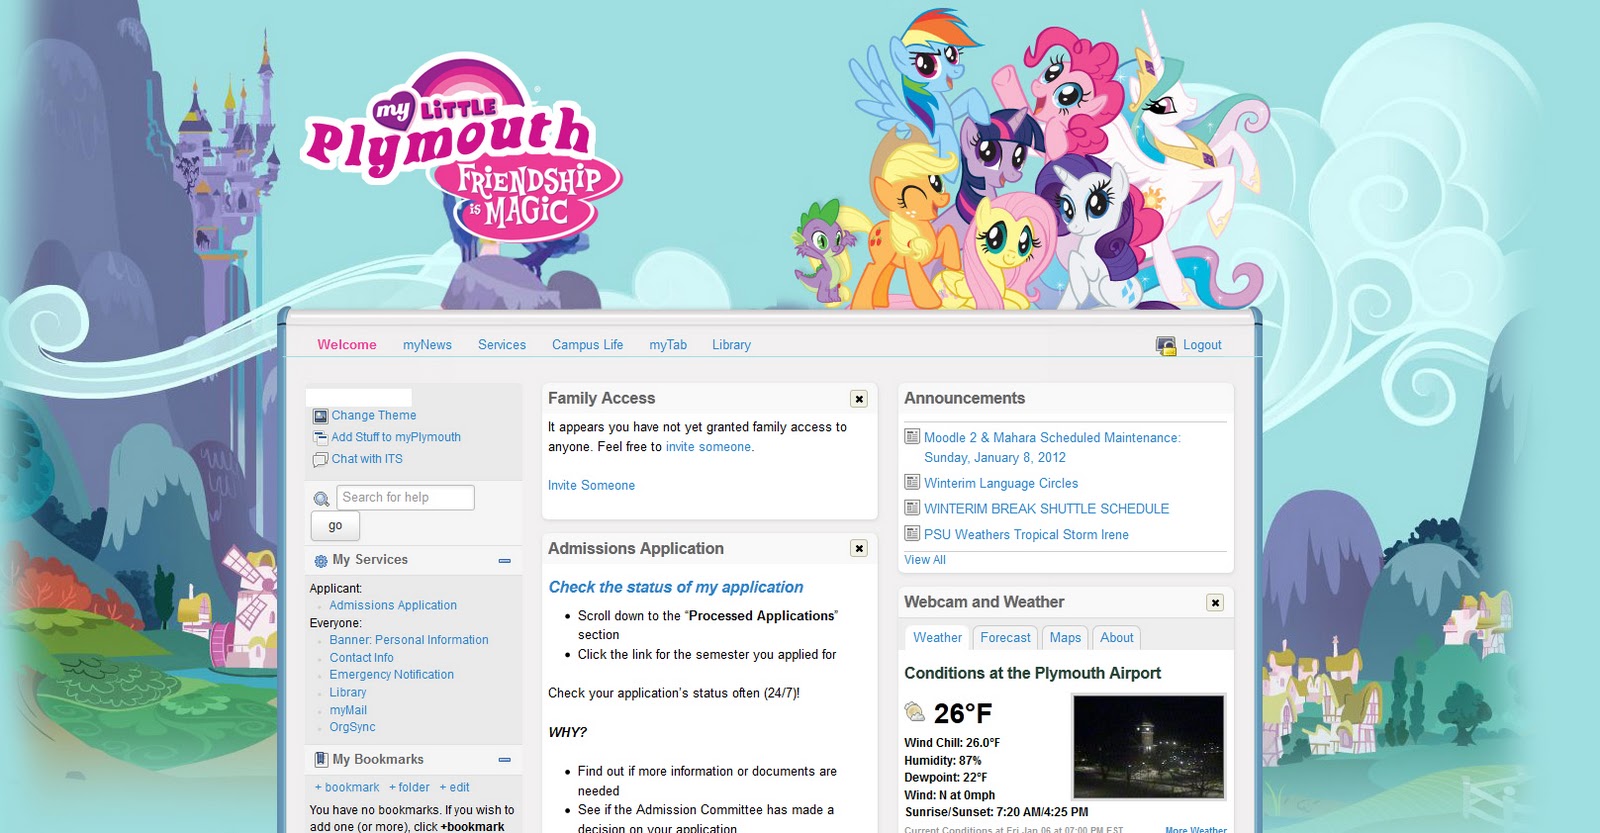
Task: Open the myTab tab
Action: [668, 345]
